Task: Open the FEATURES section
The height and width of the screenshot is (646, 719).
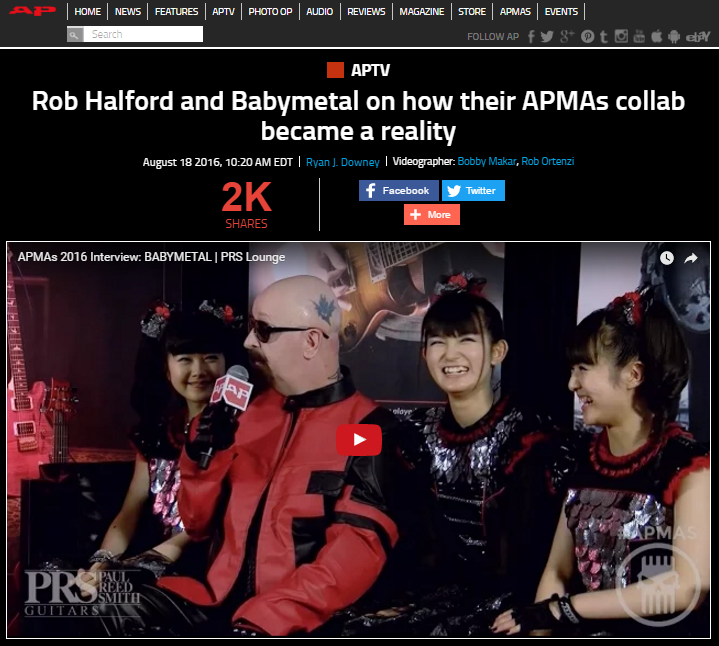Action: 177,11
